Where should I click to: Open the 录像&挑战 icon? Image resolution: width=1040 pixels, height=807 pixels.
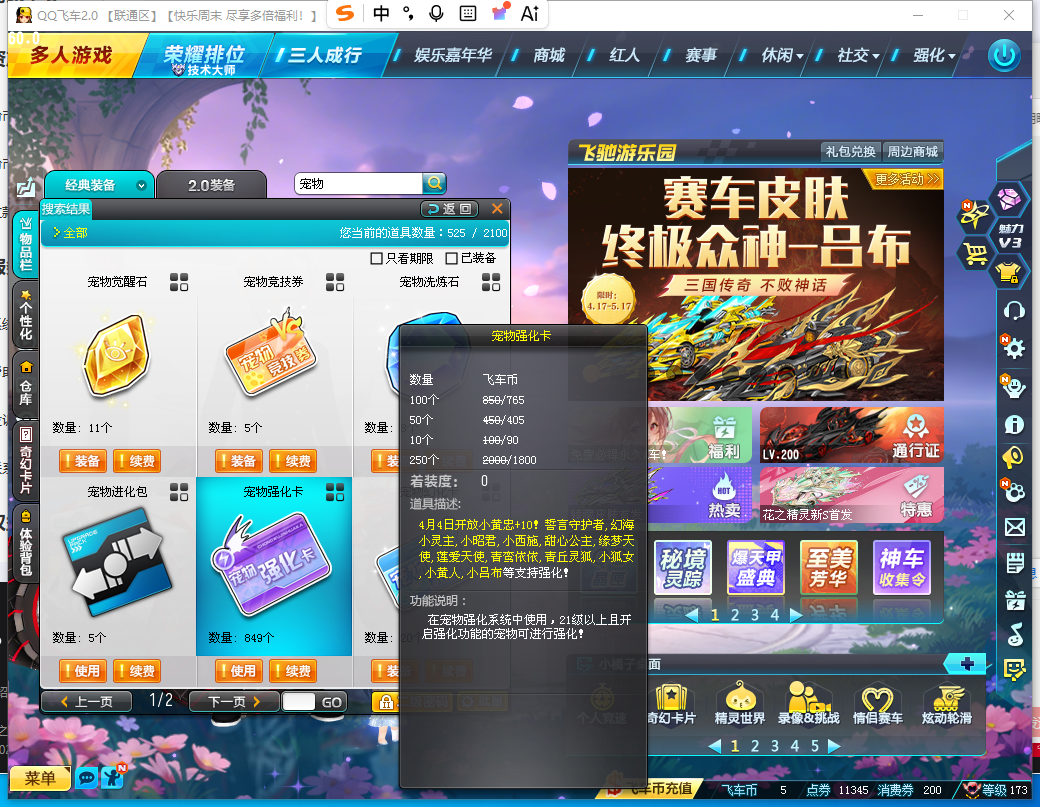(x=809, y=704)
